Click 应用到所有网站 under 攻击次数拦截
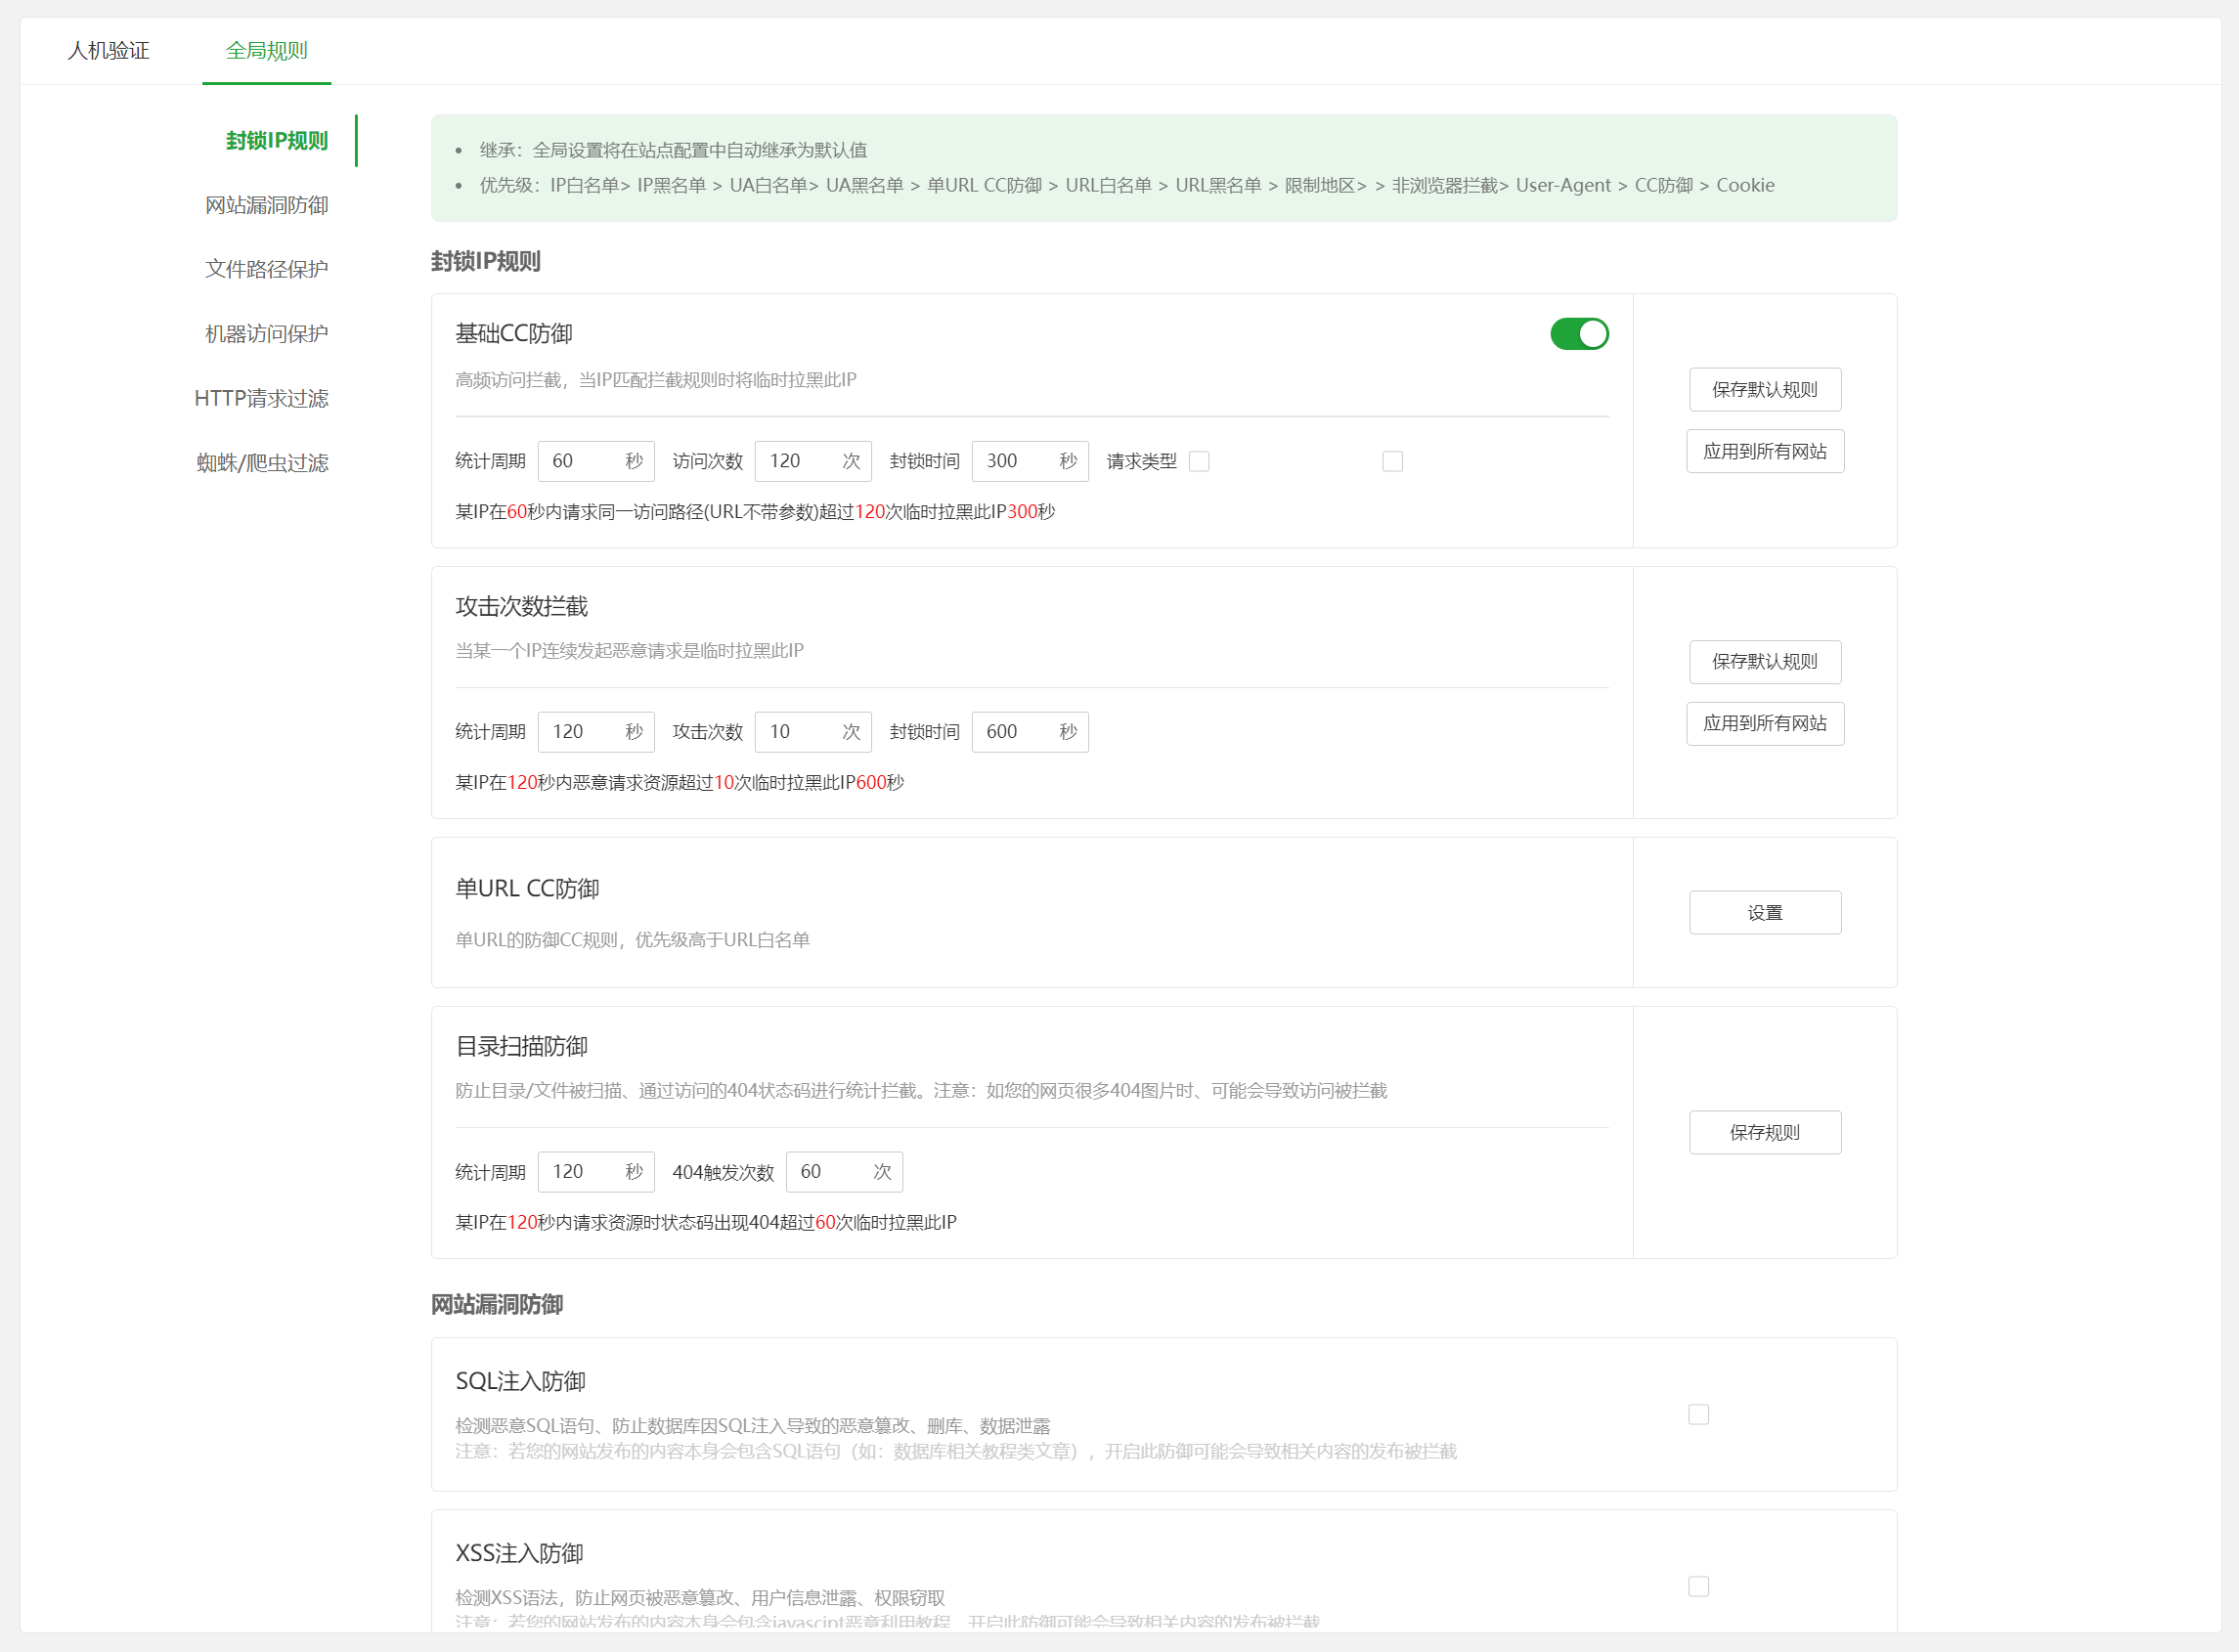 pos(1764,724)
